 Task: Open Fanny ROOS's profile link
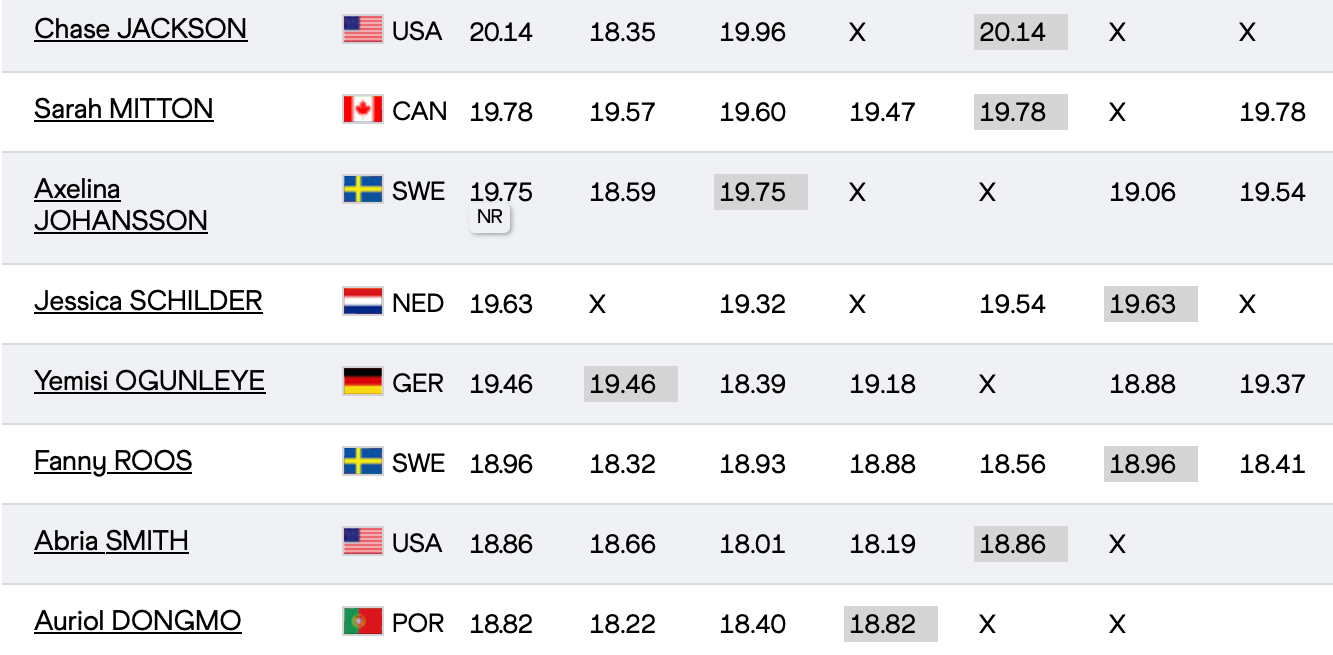coord(113,461)
